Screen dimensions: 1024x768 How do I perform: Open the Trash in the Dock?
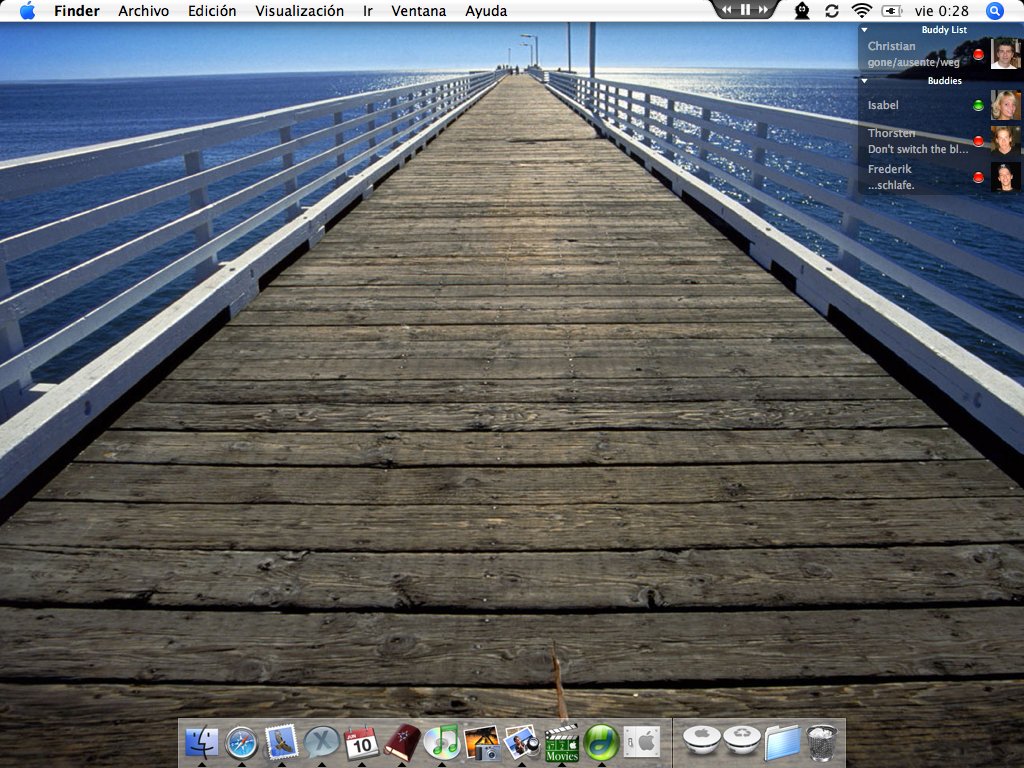[x=822, y=743]
